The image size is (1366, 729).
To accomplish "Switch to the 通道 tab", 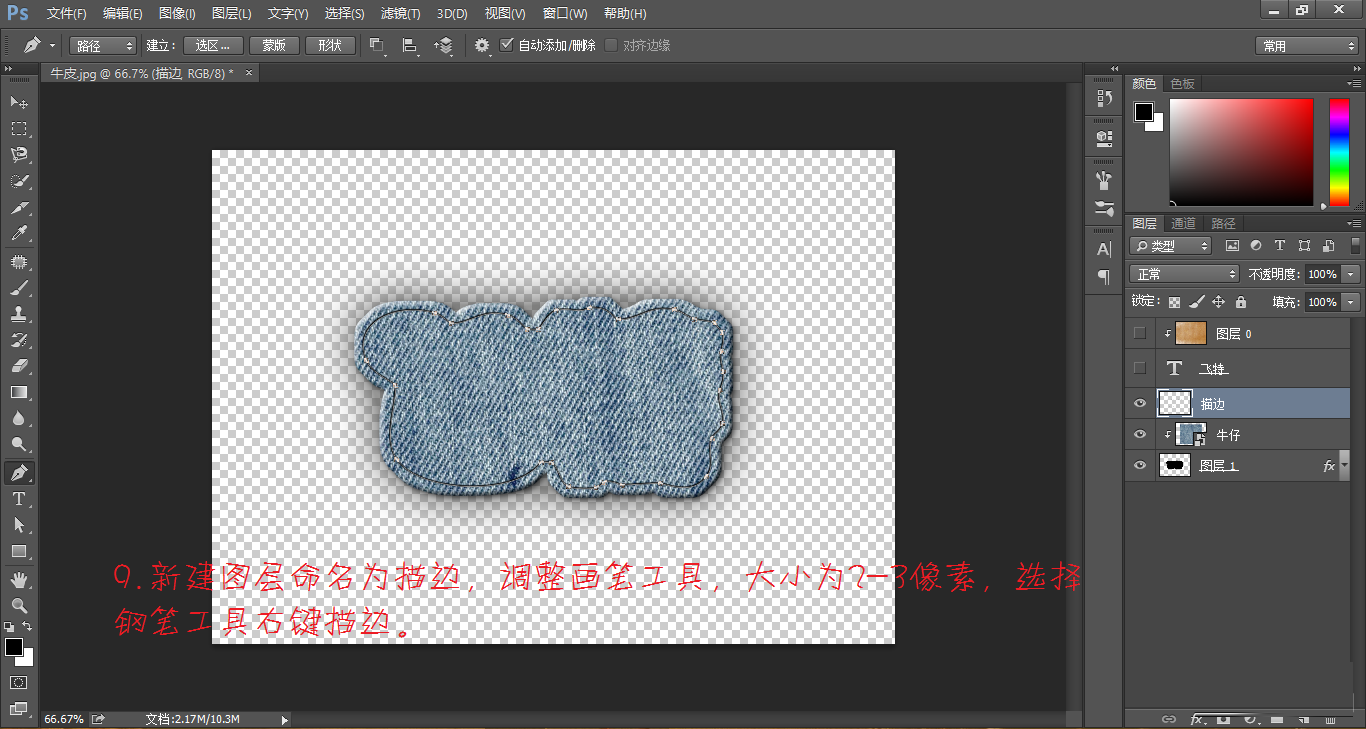I will pos(1183,223).
